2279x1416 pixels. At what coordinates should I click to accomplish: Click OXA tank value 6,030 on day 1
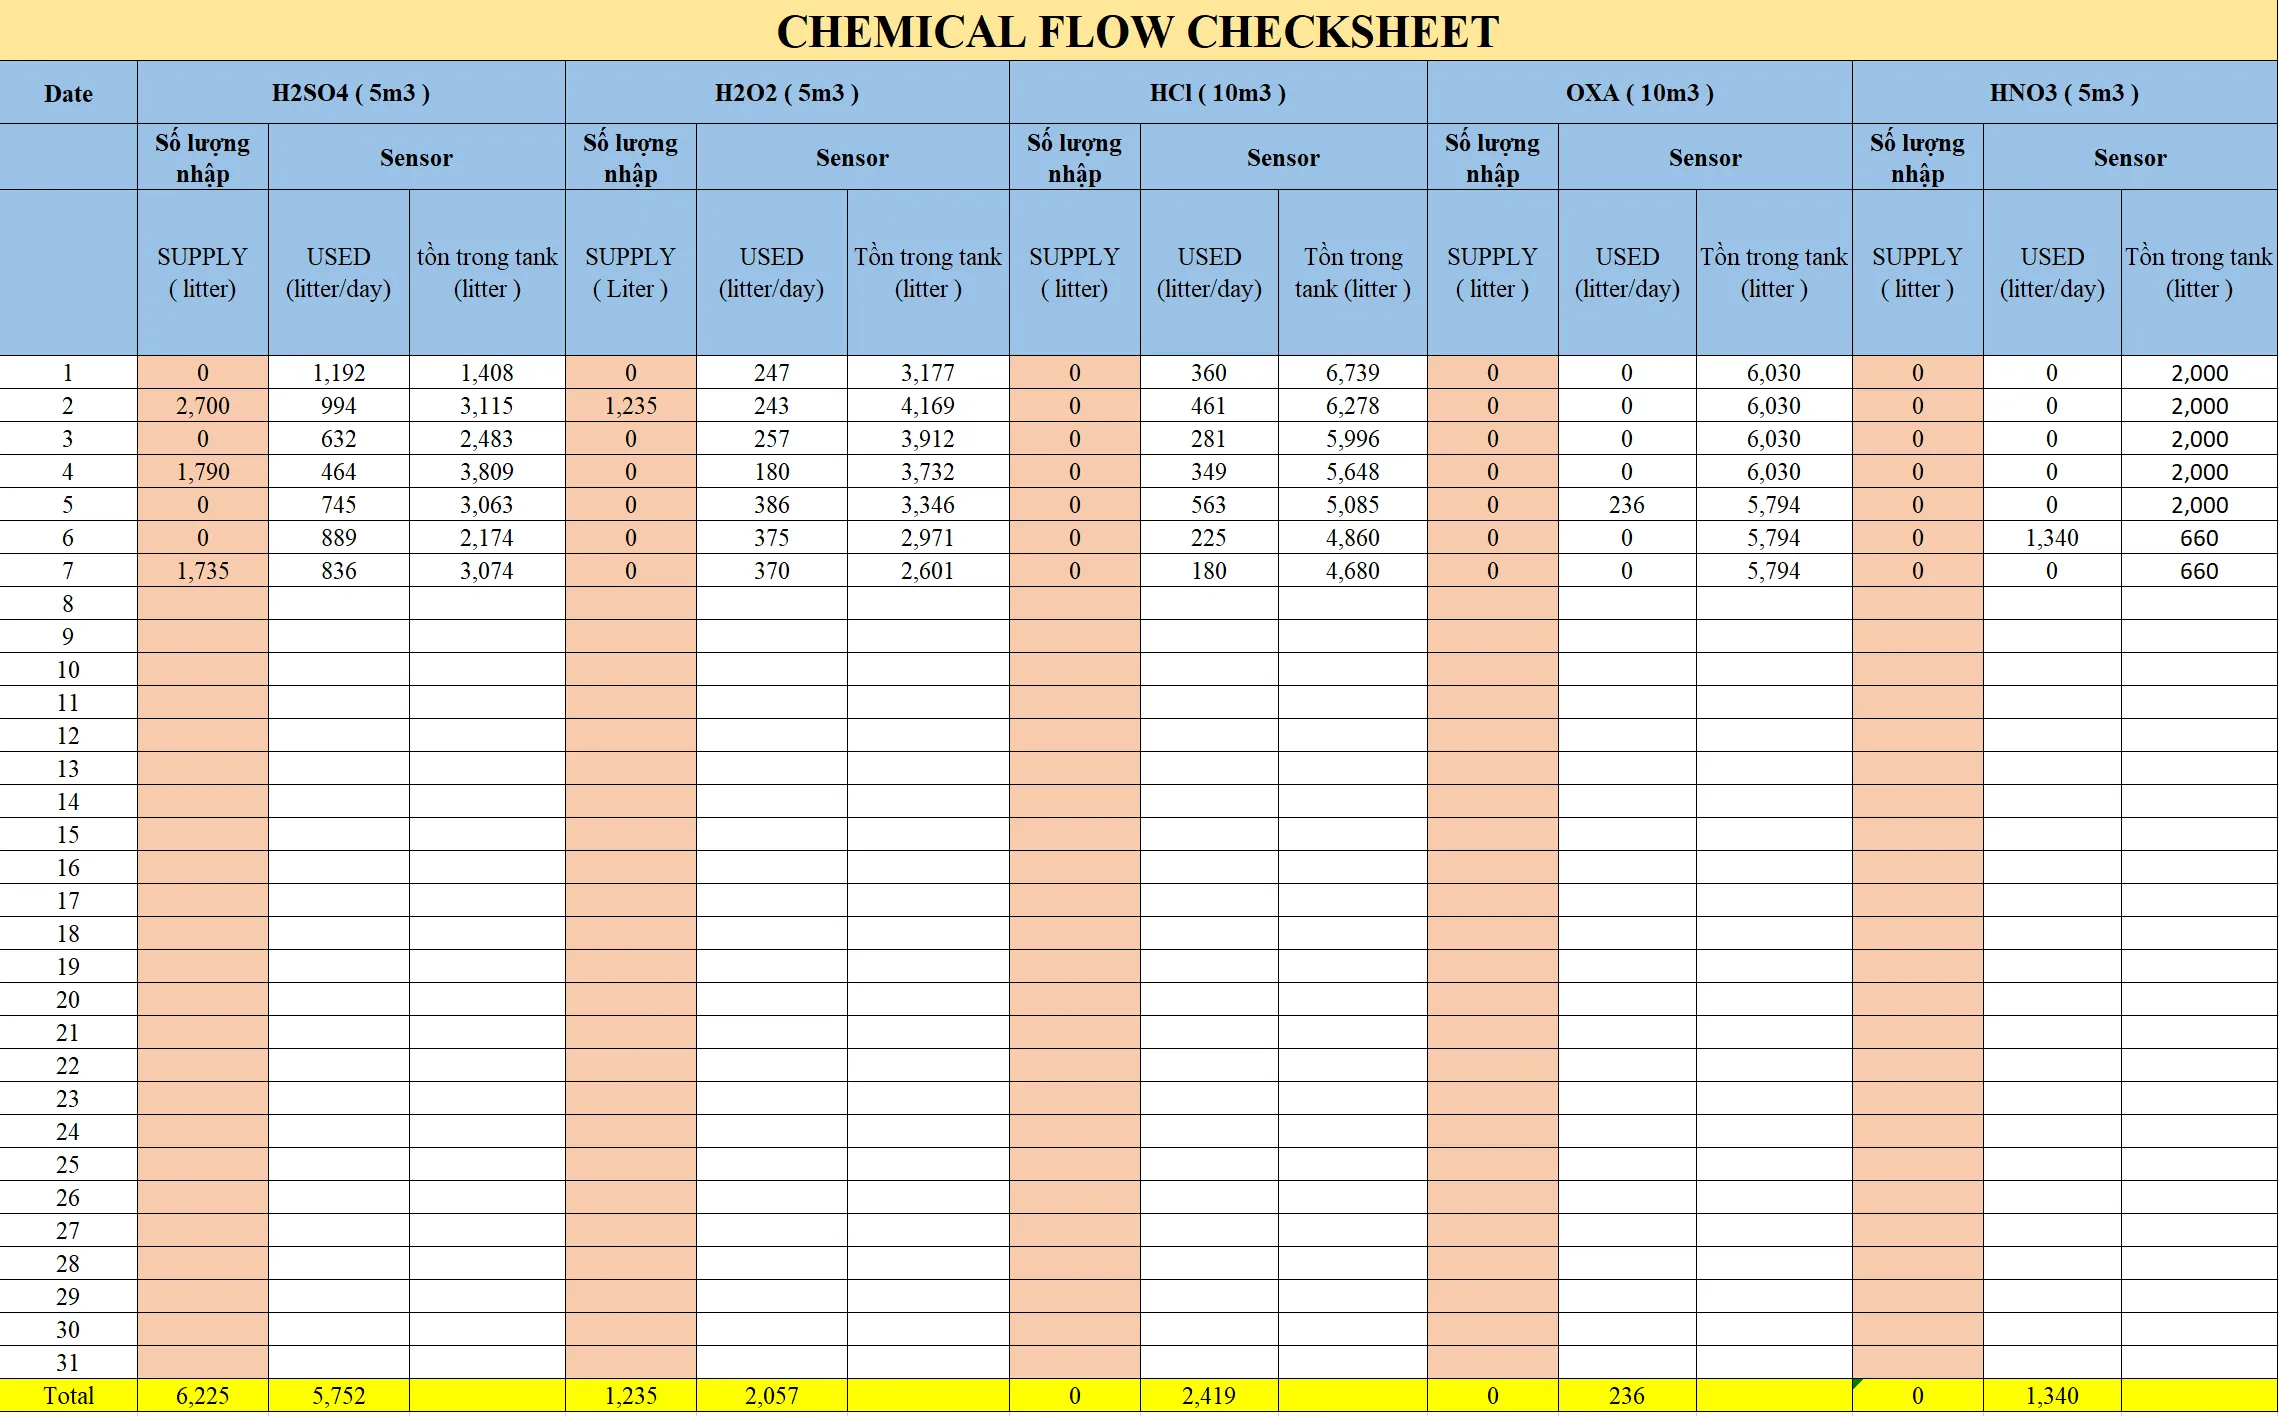1774,373
